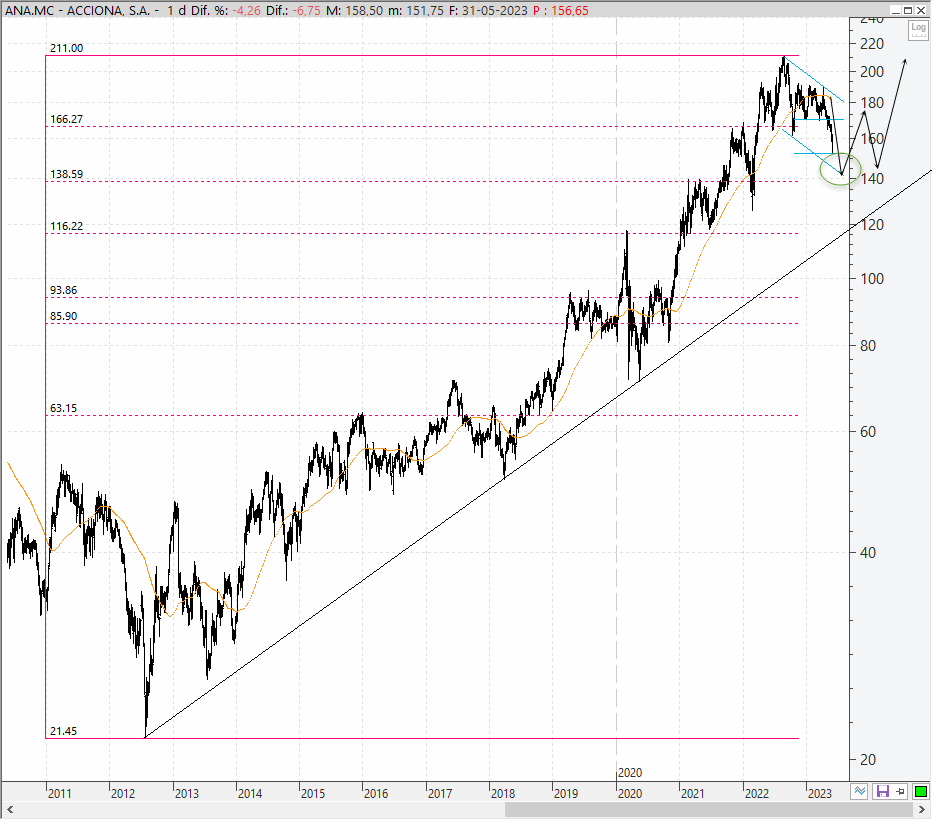The image size is (932, 820).
Task: Click the 21.45 Fibonacci level label
Action: [64, 731]
